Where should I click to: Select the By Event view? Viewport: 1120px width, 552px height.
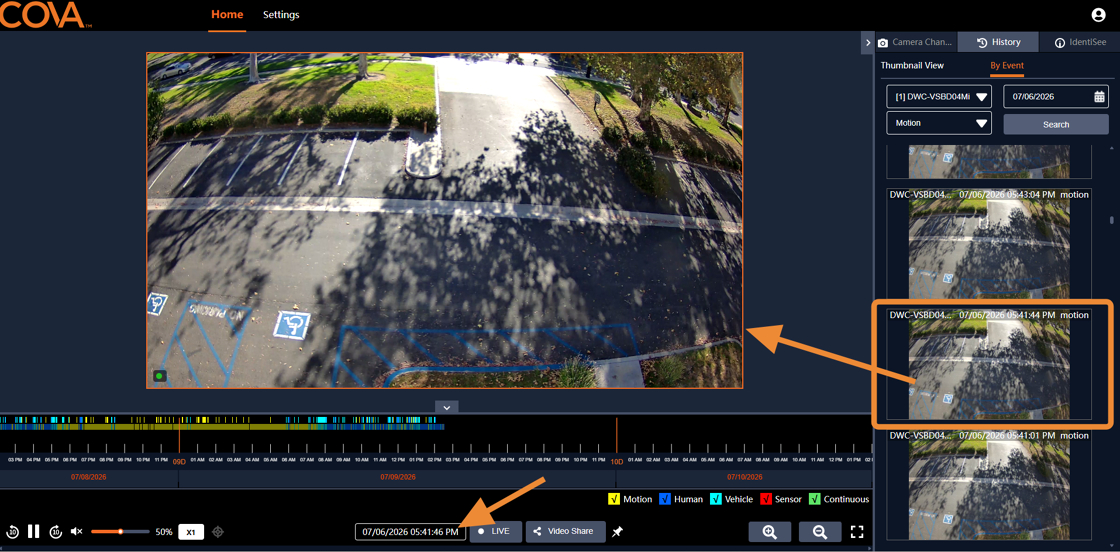point(1006,65)
